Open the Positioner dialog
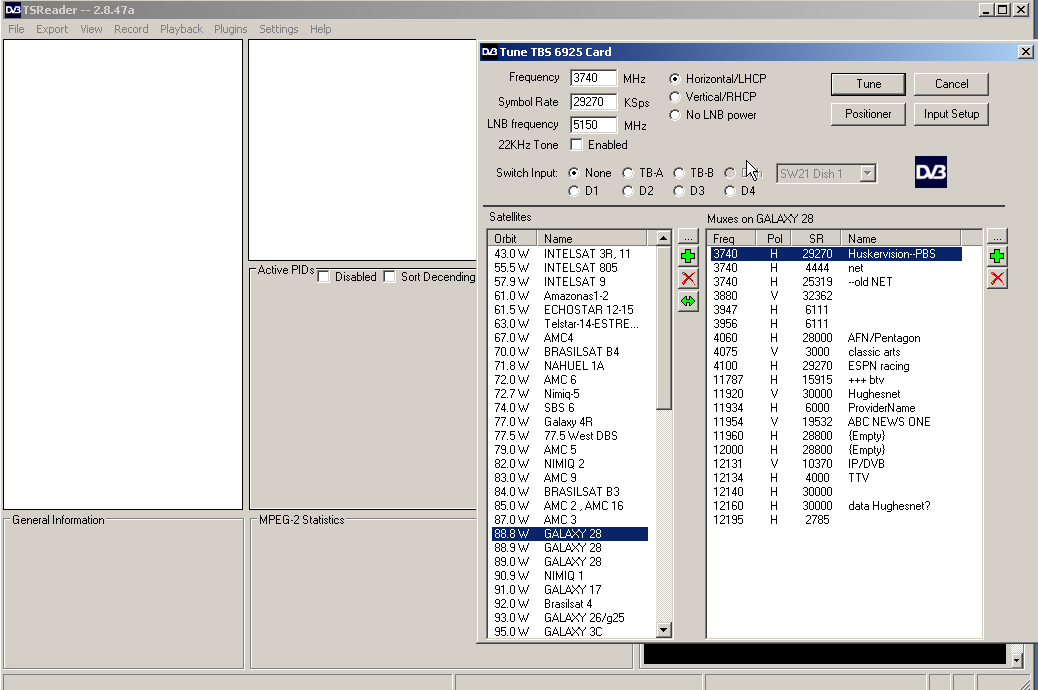Image resolution: width=1038 pixels, height=690 pixels. point(868,114)
